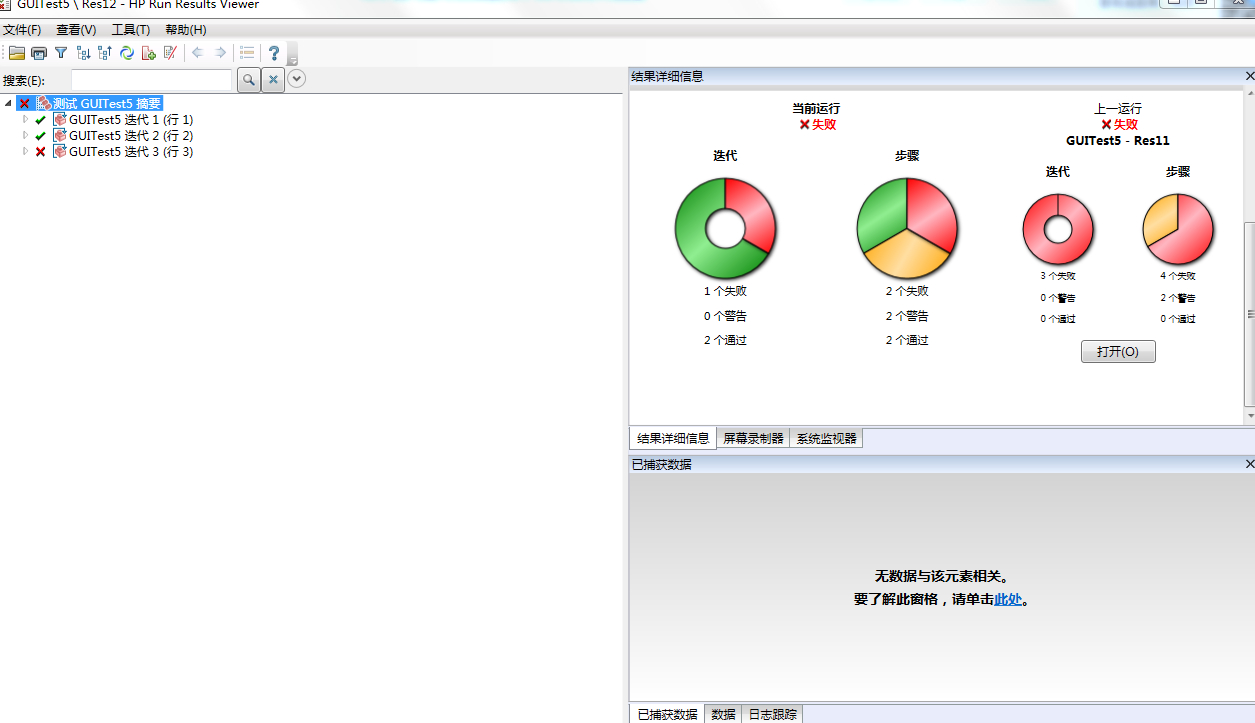Click green check icon of 迭代 2 row
Viewport: 1255px width, 723px height.
click(40, 136)
